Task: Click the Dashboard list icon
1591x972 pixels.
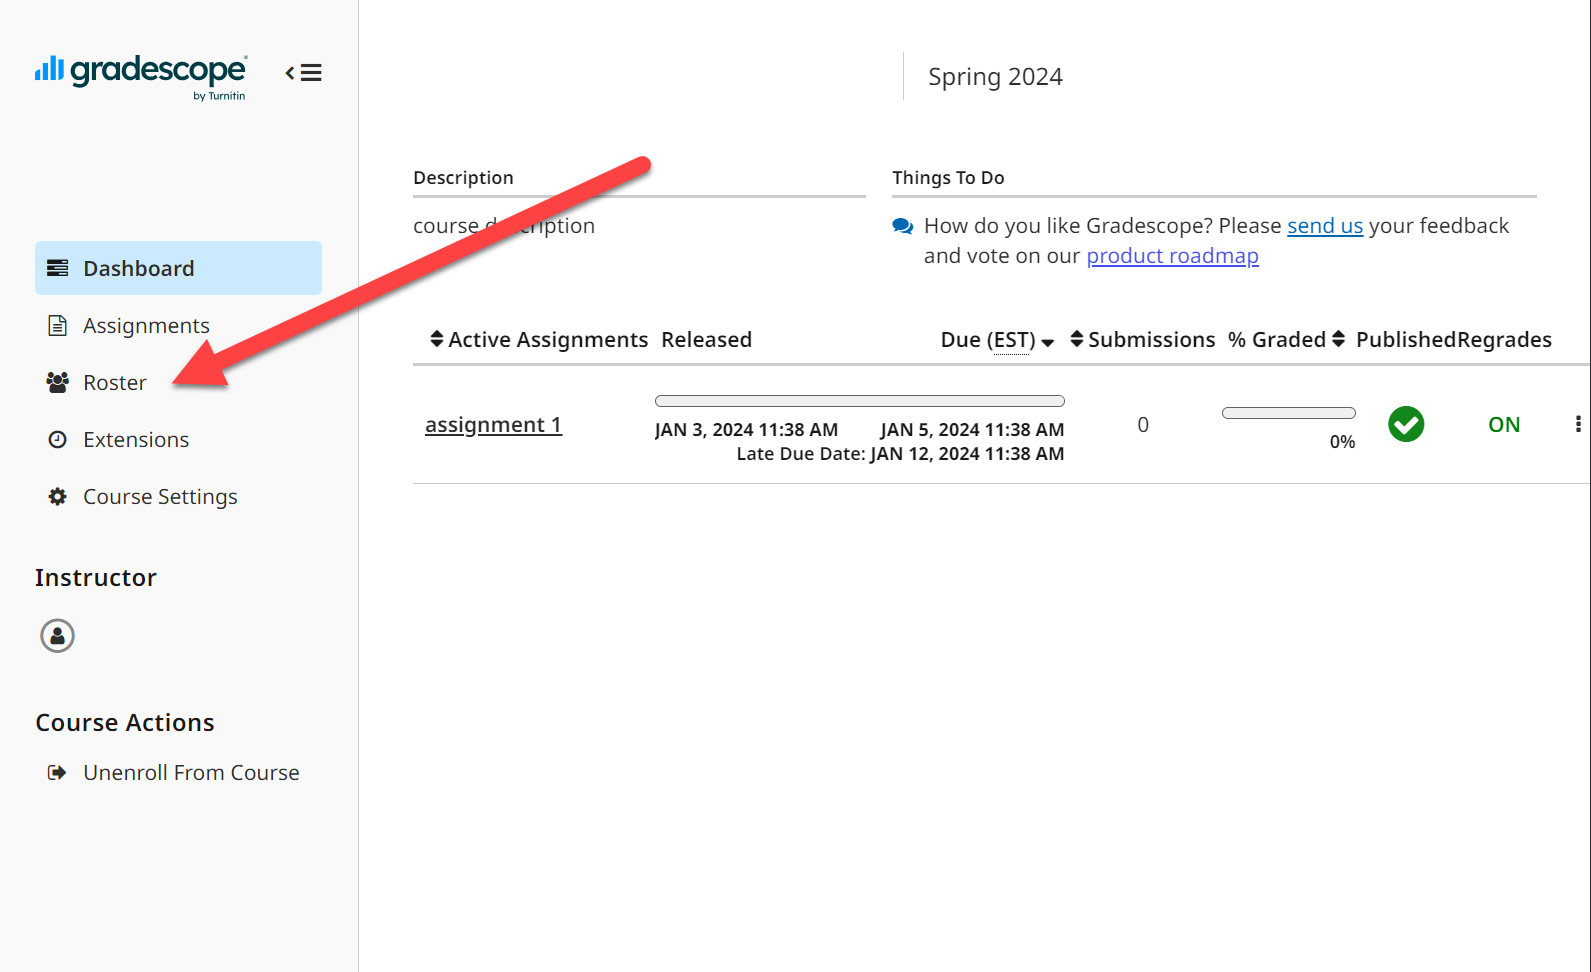Action: pos(58,268)
